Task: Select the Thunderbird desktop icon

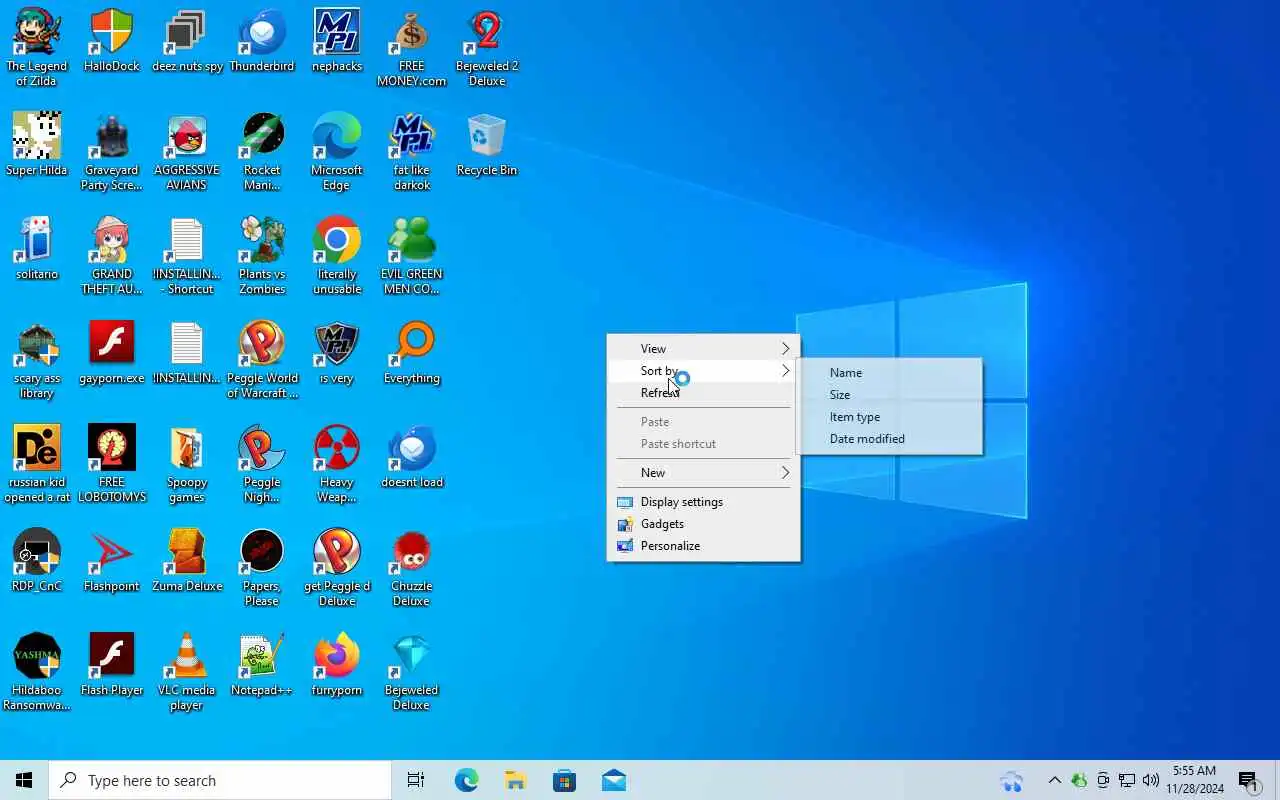Action: coord(262,40)
